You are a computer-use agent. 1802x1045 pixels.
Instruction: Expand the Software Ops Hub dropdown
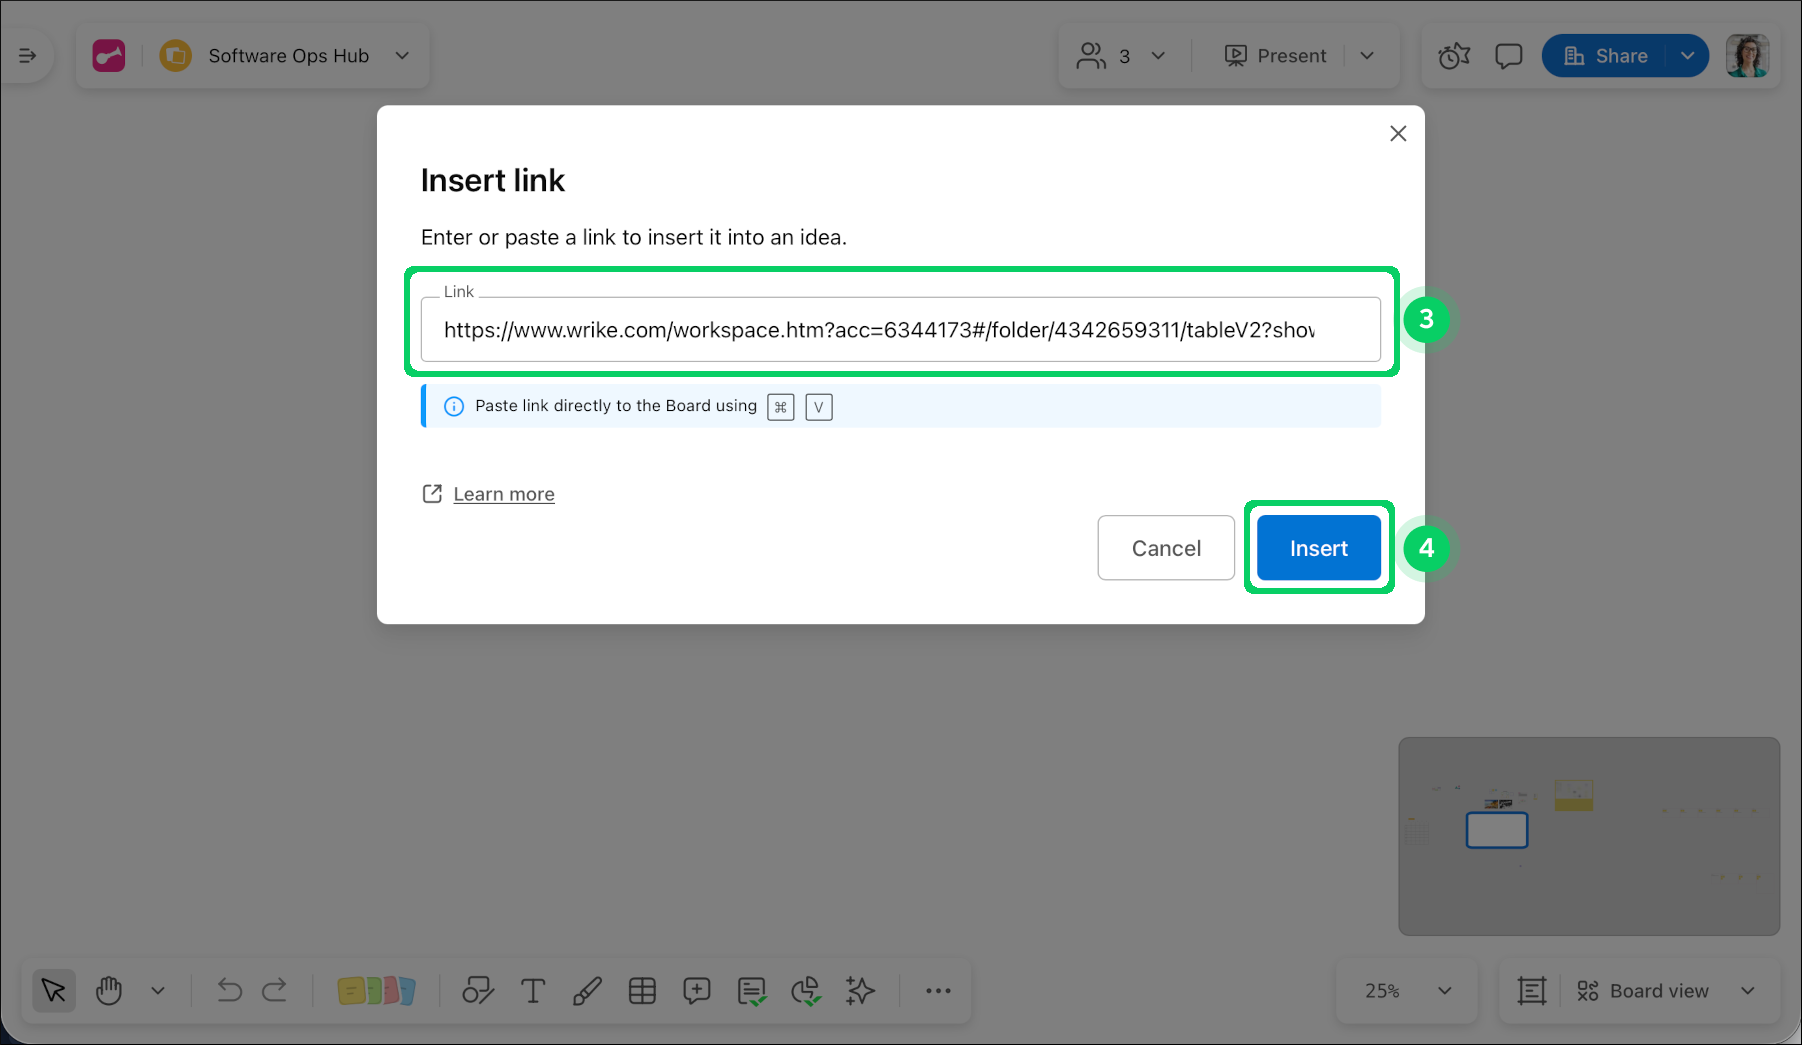[402, 56]
